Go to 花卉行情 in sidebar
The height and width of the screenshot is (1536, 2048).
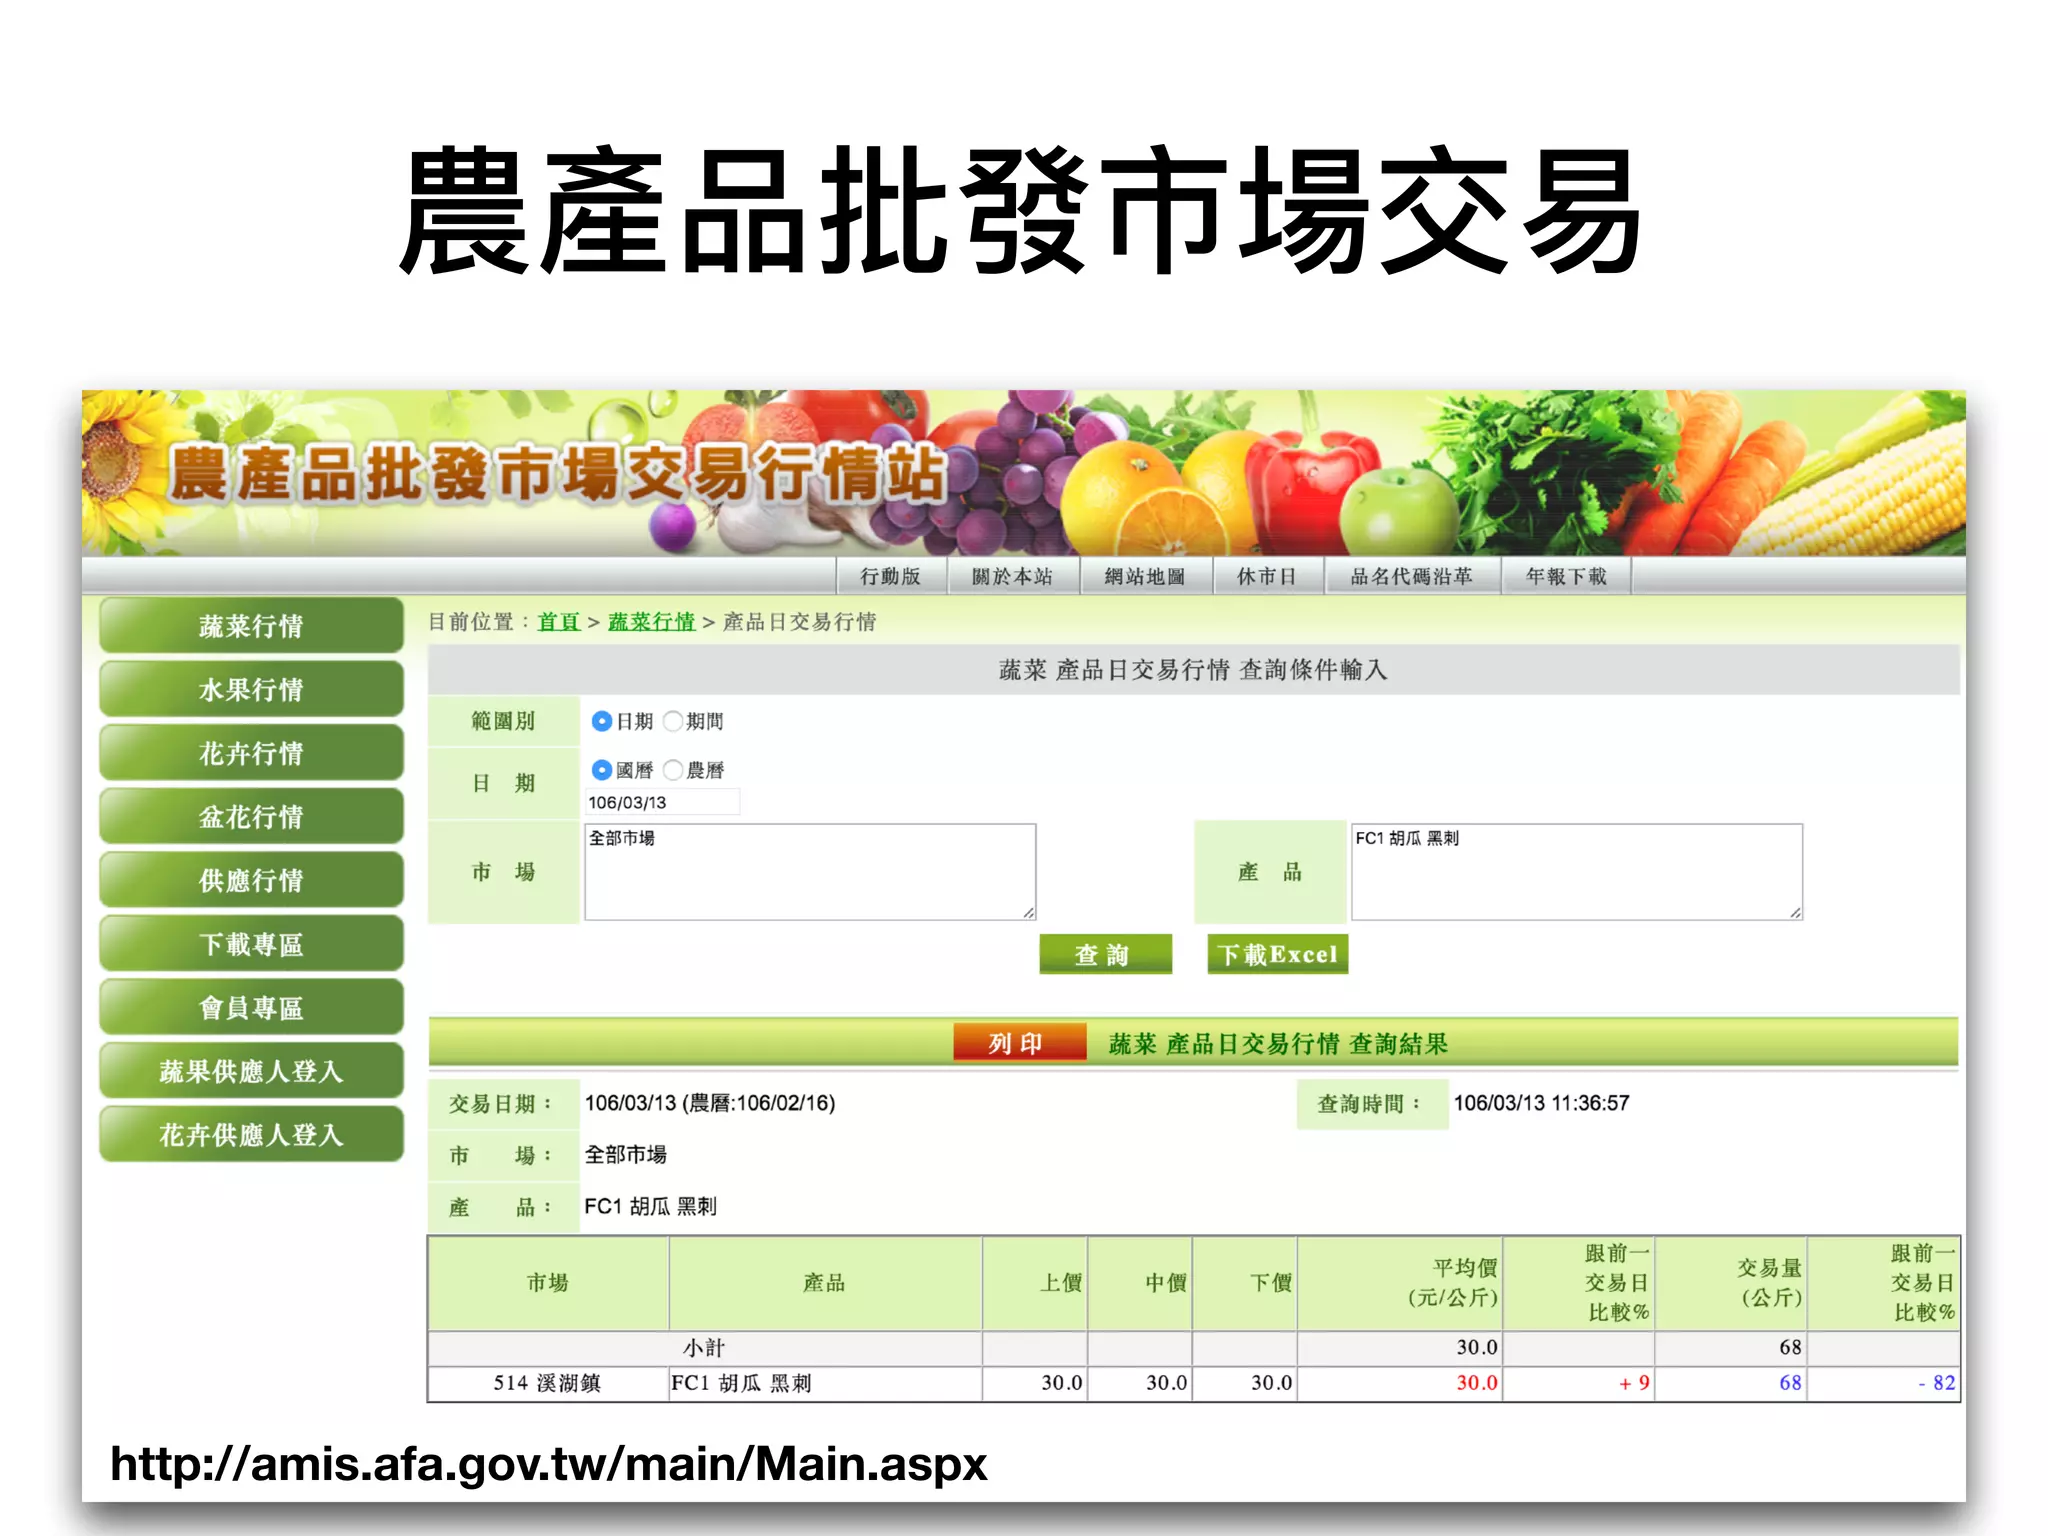click(x=251, y=753)
